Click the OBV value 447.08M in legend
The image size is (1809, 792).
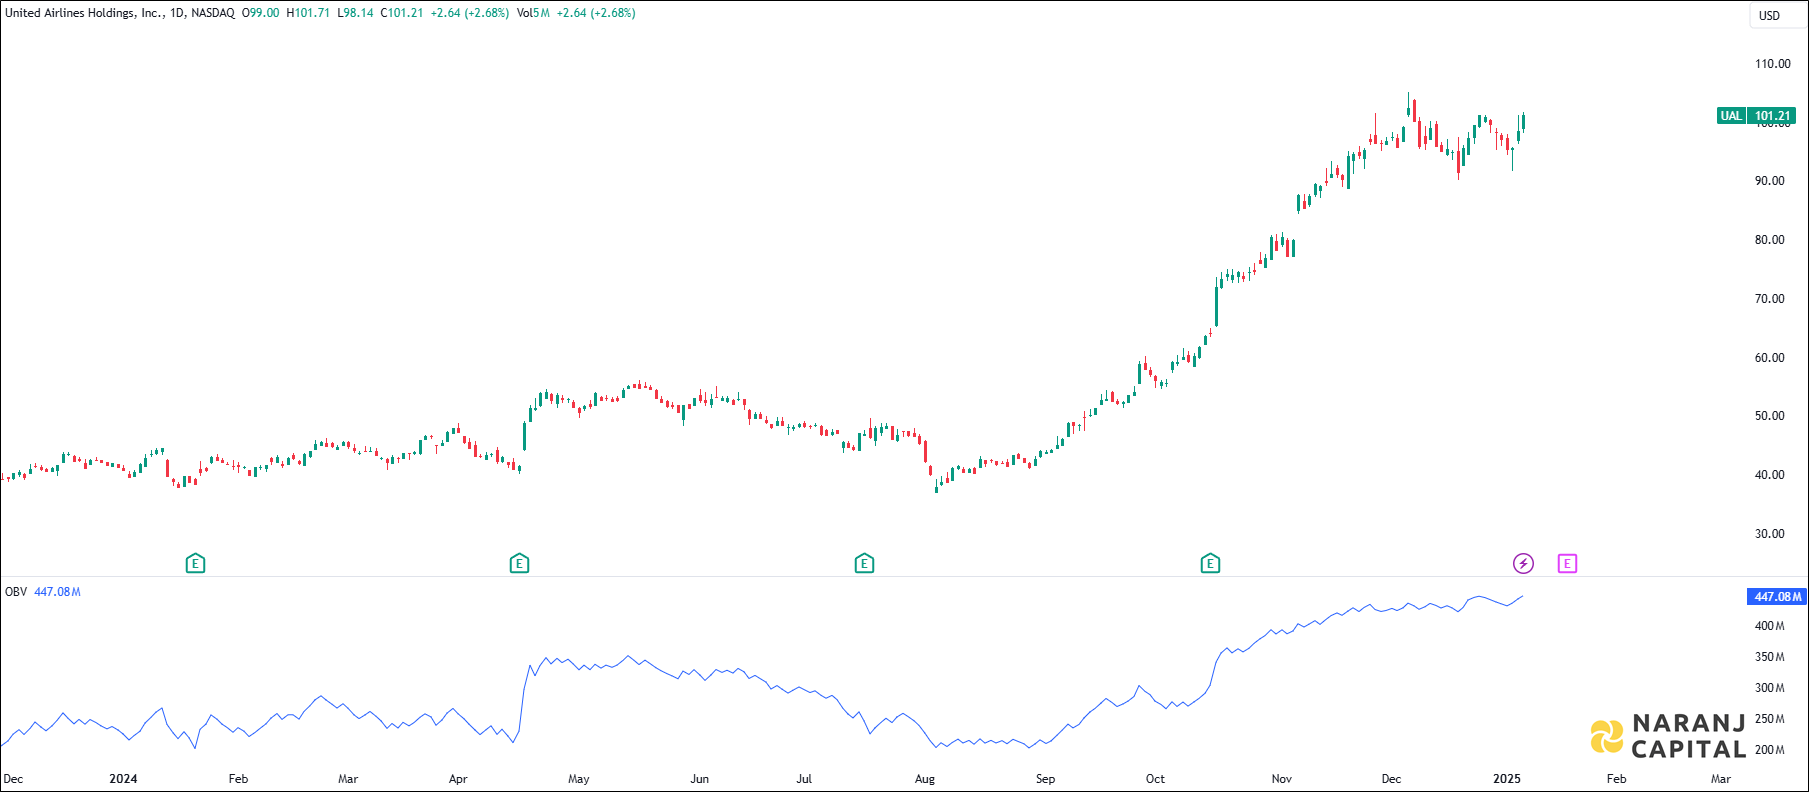click(x=57, y=592)
